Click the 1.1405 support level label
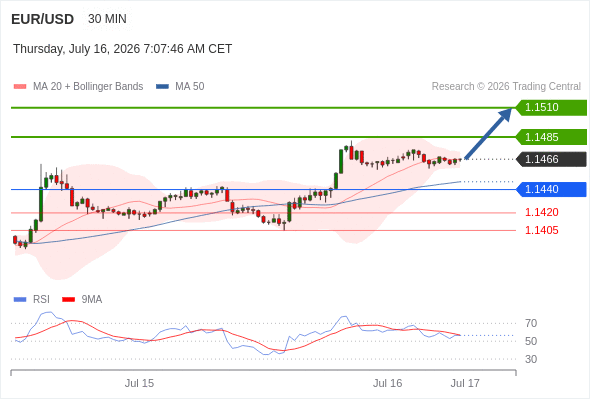This screenshot has height=400, width=590. tap(541, 230)
